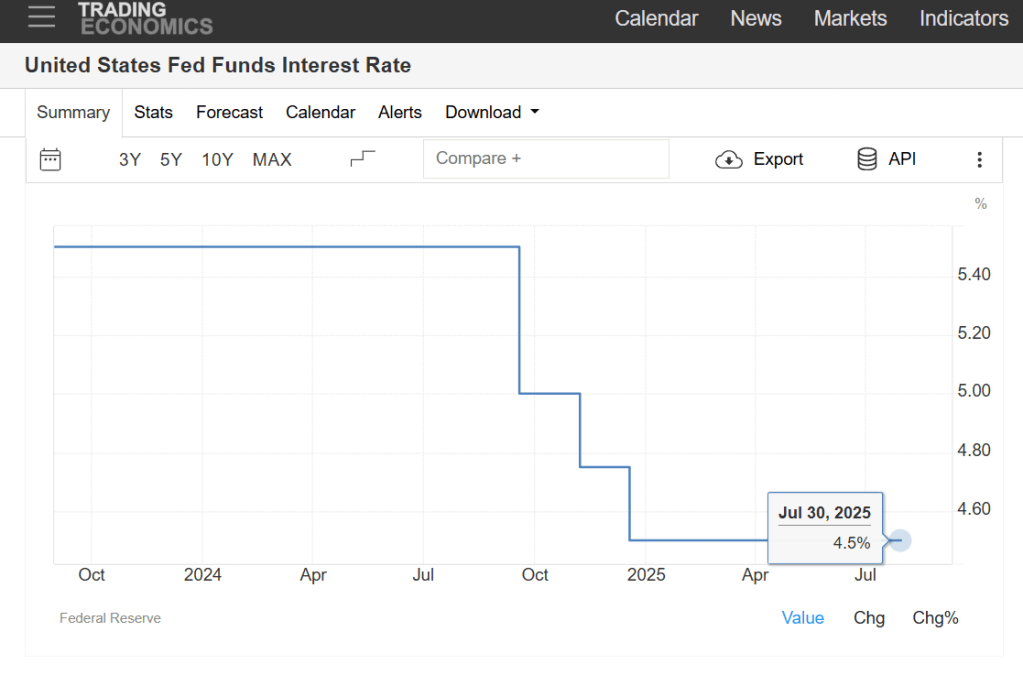Click the cloud download Export icon
This screenshot has height=686, width=1023.
coord(729,159)
